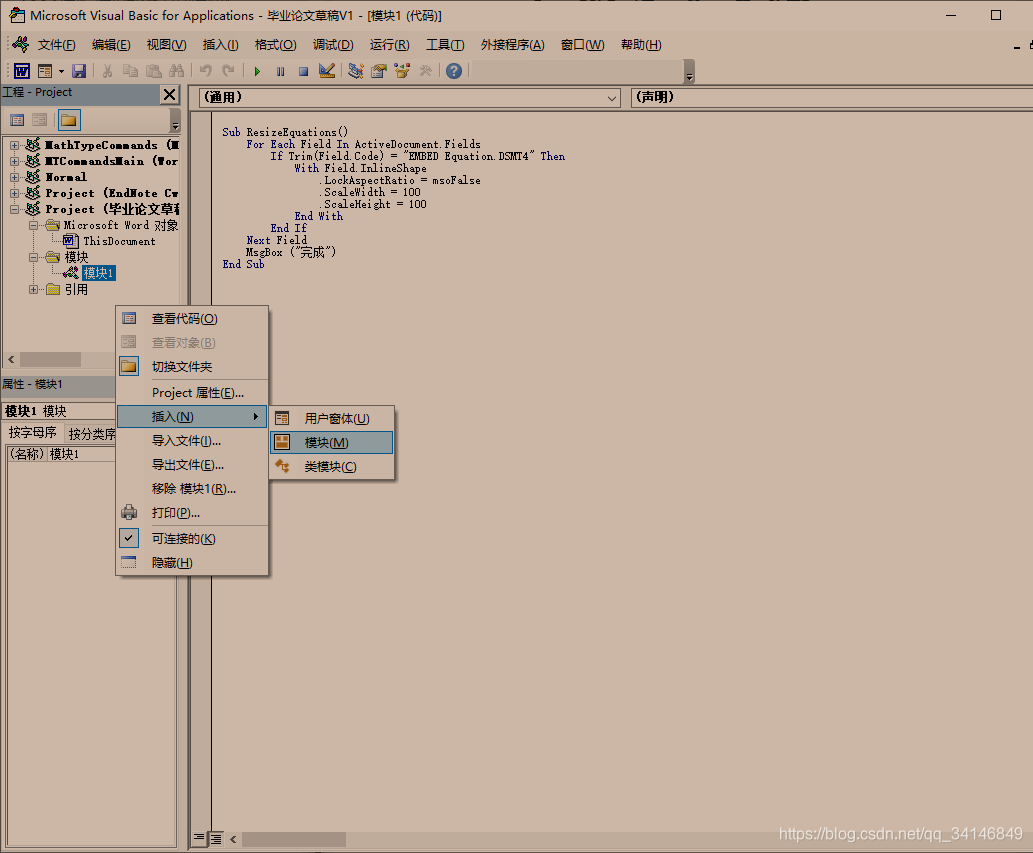
Task: Open Properties Window toolbar icon
Action: pyautogui.click(x=379, y=71)
